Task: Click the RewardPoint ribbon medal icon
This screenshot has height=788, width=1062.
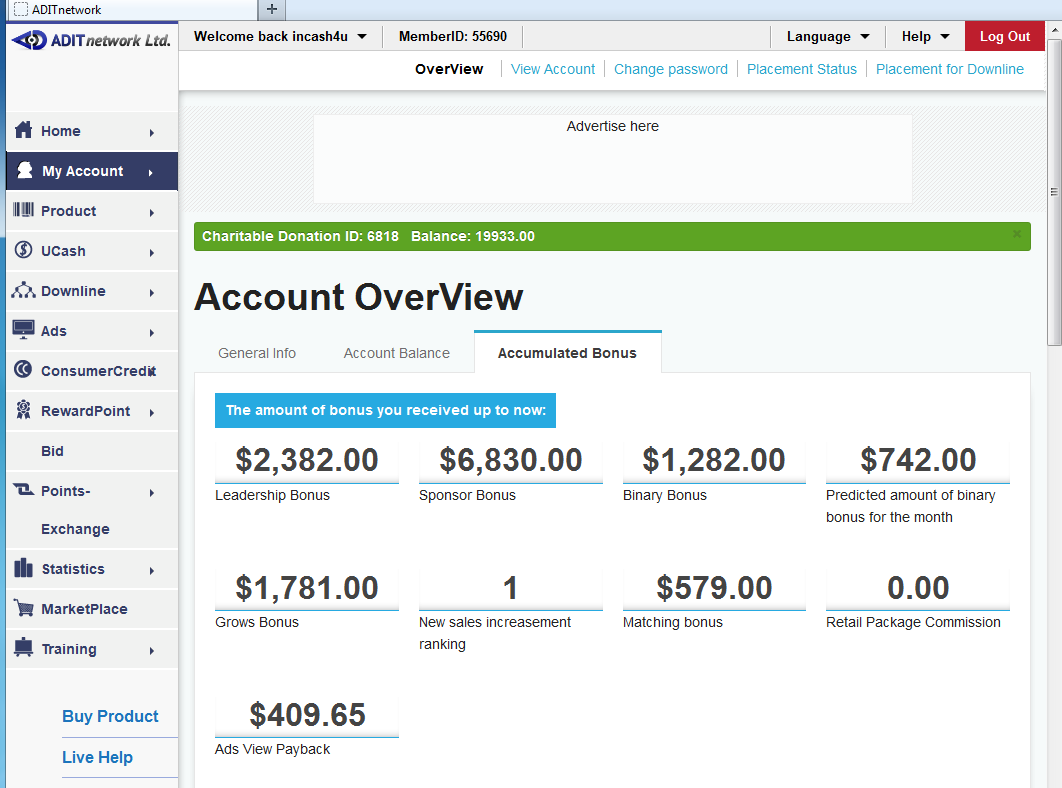Action: (23, 409)
